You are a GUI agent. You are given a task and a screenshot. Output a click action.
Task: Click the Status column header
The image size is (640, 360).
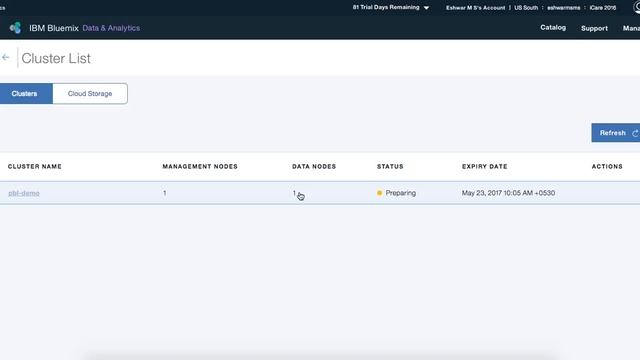coord(390,167)
